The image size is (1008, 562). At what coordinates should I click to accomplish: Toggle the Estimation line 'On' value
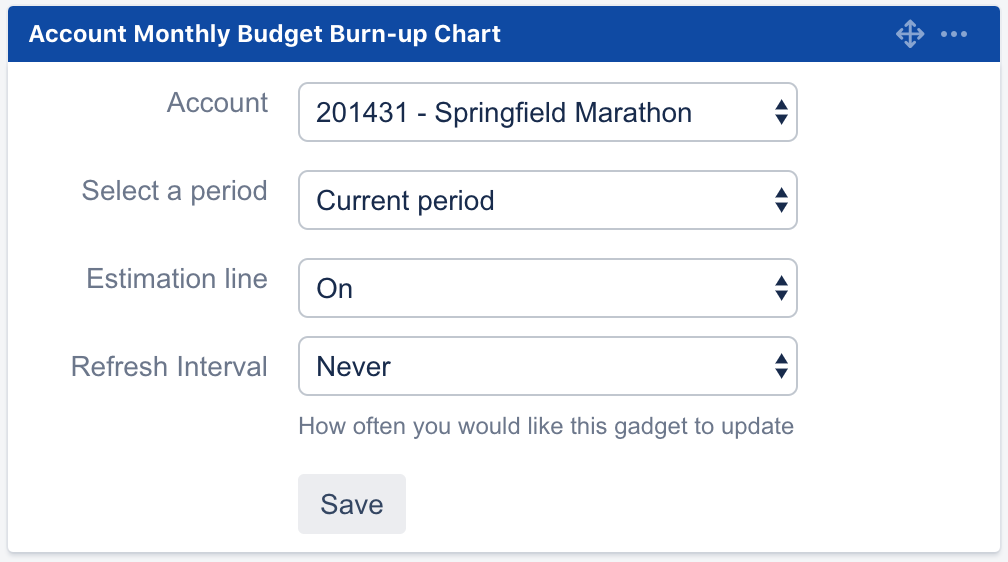[x=335, y=289]
